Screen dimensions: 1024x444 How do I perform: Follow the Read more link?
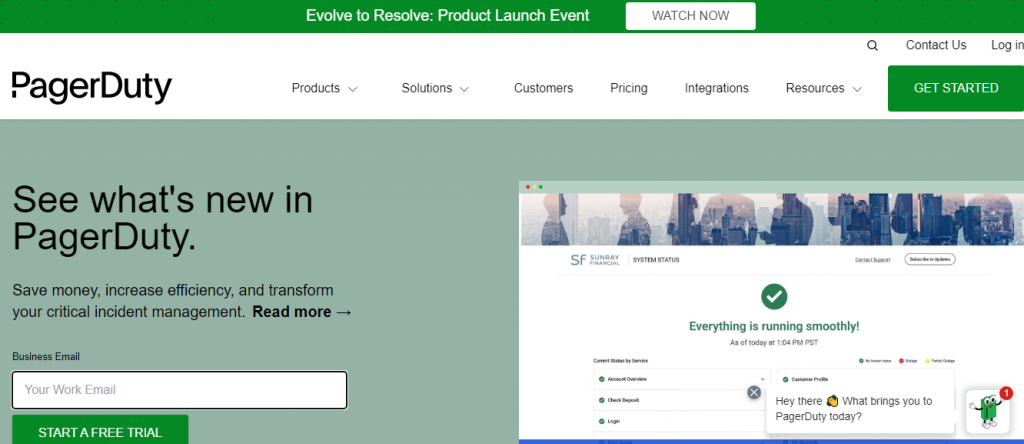click(x=302, y=312)
